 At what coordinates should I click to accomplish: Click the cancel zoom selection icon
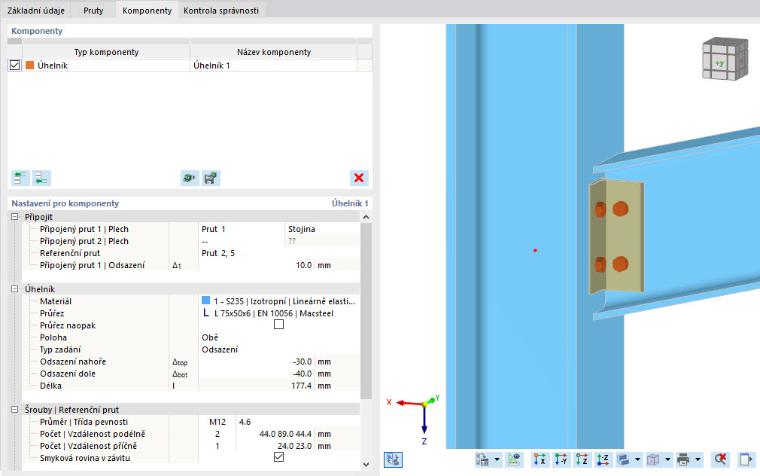[720, 460]
